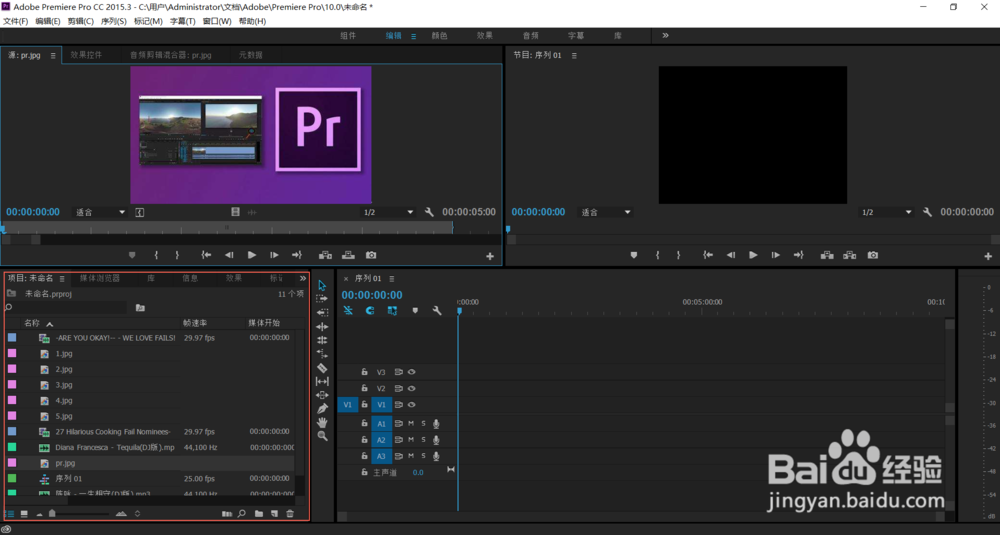Open project panel menu icon
This screenshot has height=535, width=1000.
tap(62, 279)
